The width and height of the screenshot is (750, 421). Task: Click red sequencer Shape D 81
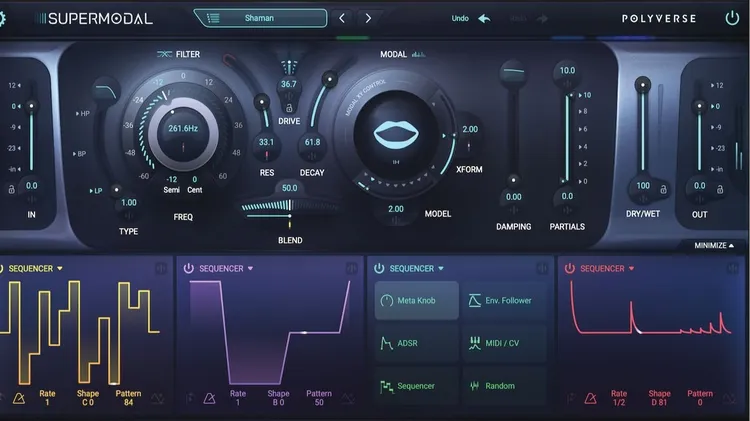(x=659, y=398)
